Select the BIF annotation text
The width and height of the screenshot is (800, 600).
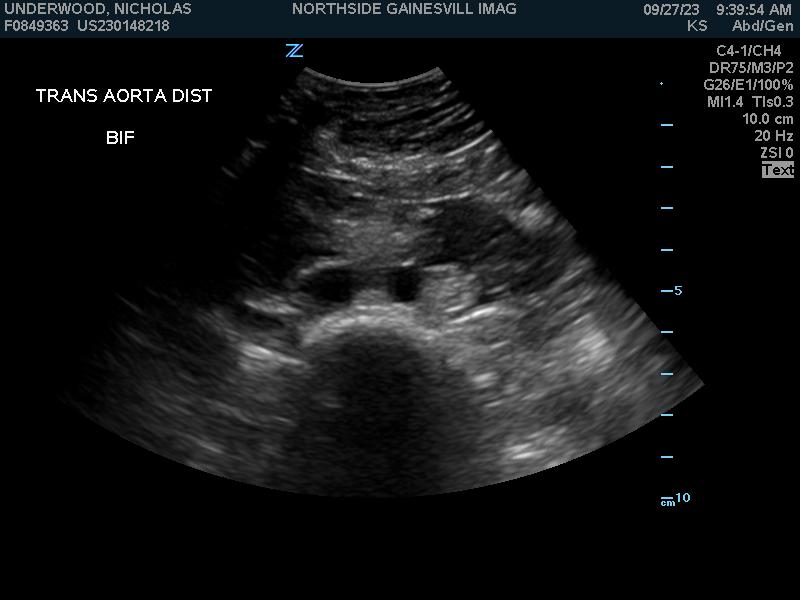click(x=120, y=138)
